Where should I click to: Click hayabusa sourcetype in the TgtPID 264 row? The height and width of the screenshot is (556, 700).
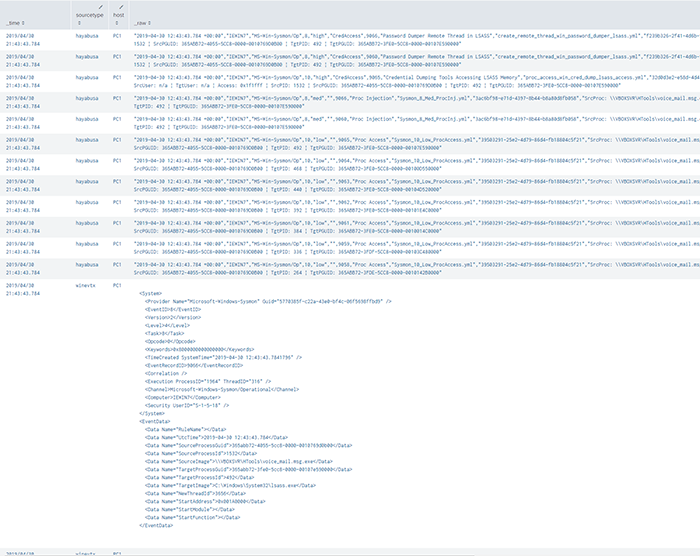tap(87, 265)
